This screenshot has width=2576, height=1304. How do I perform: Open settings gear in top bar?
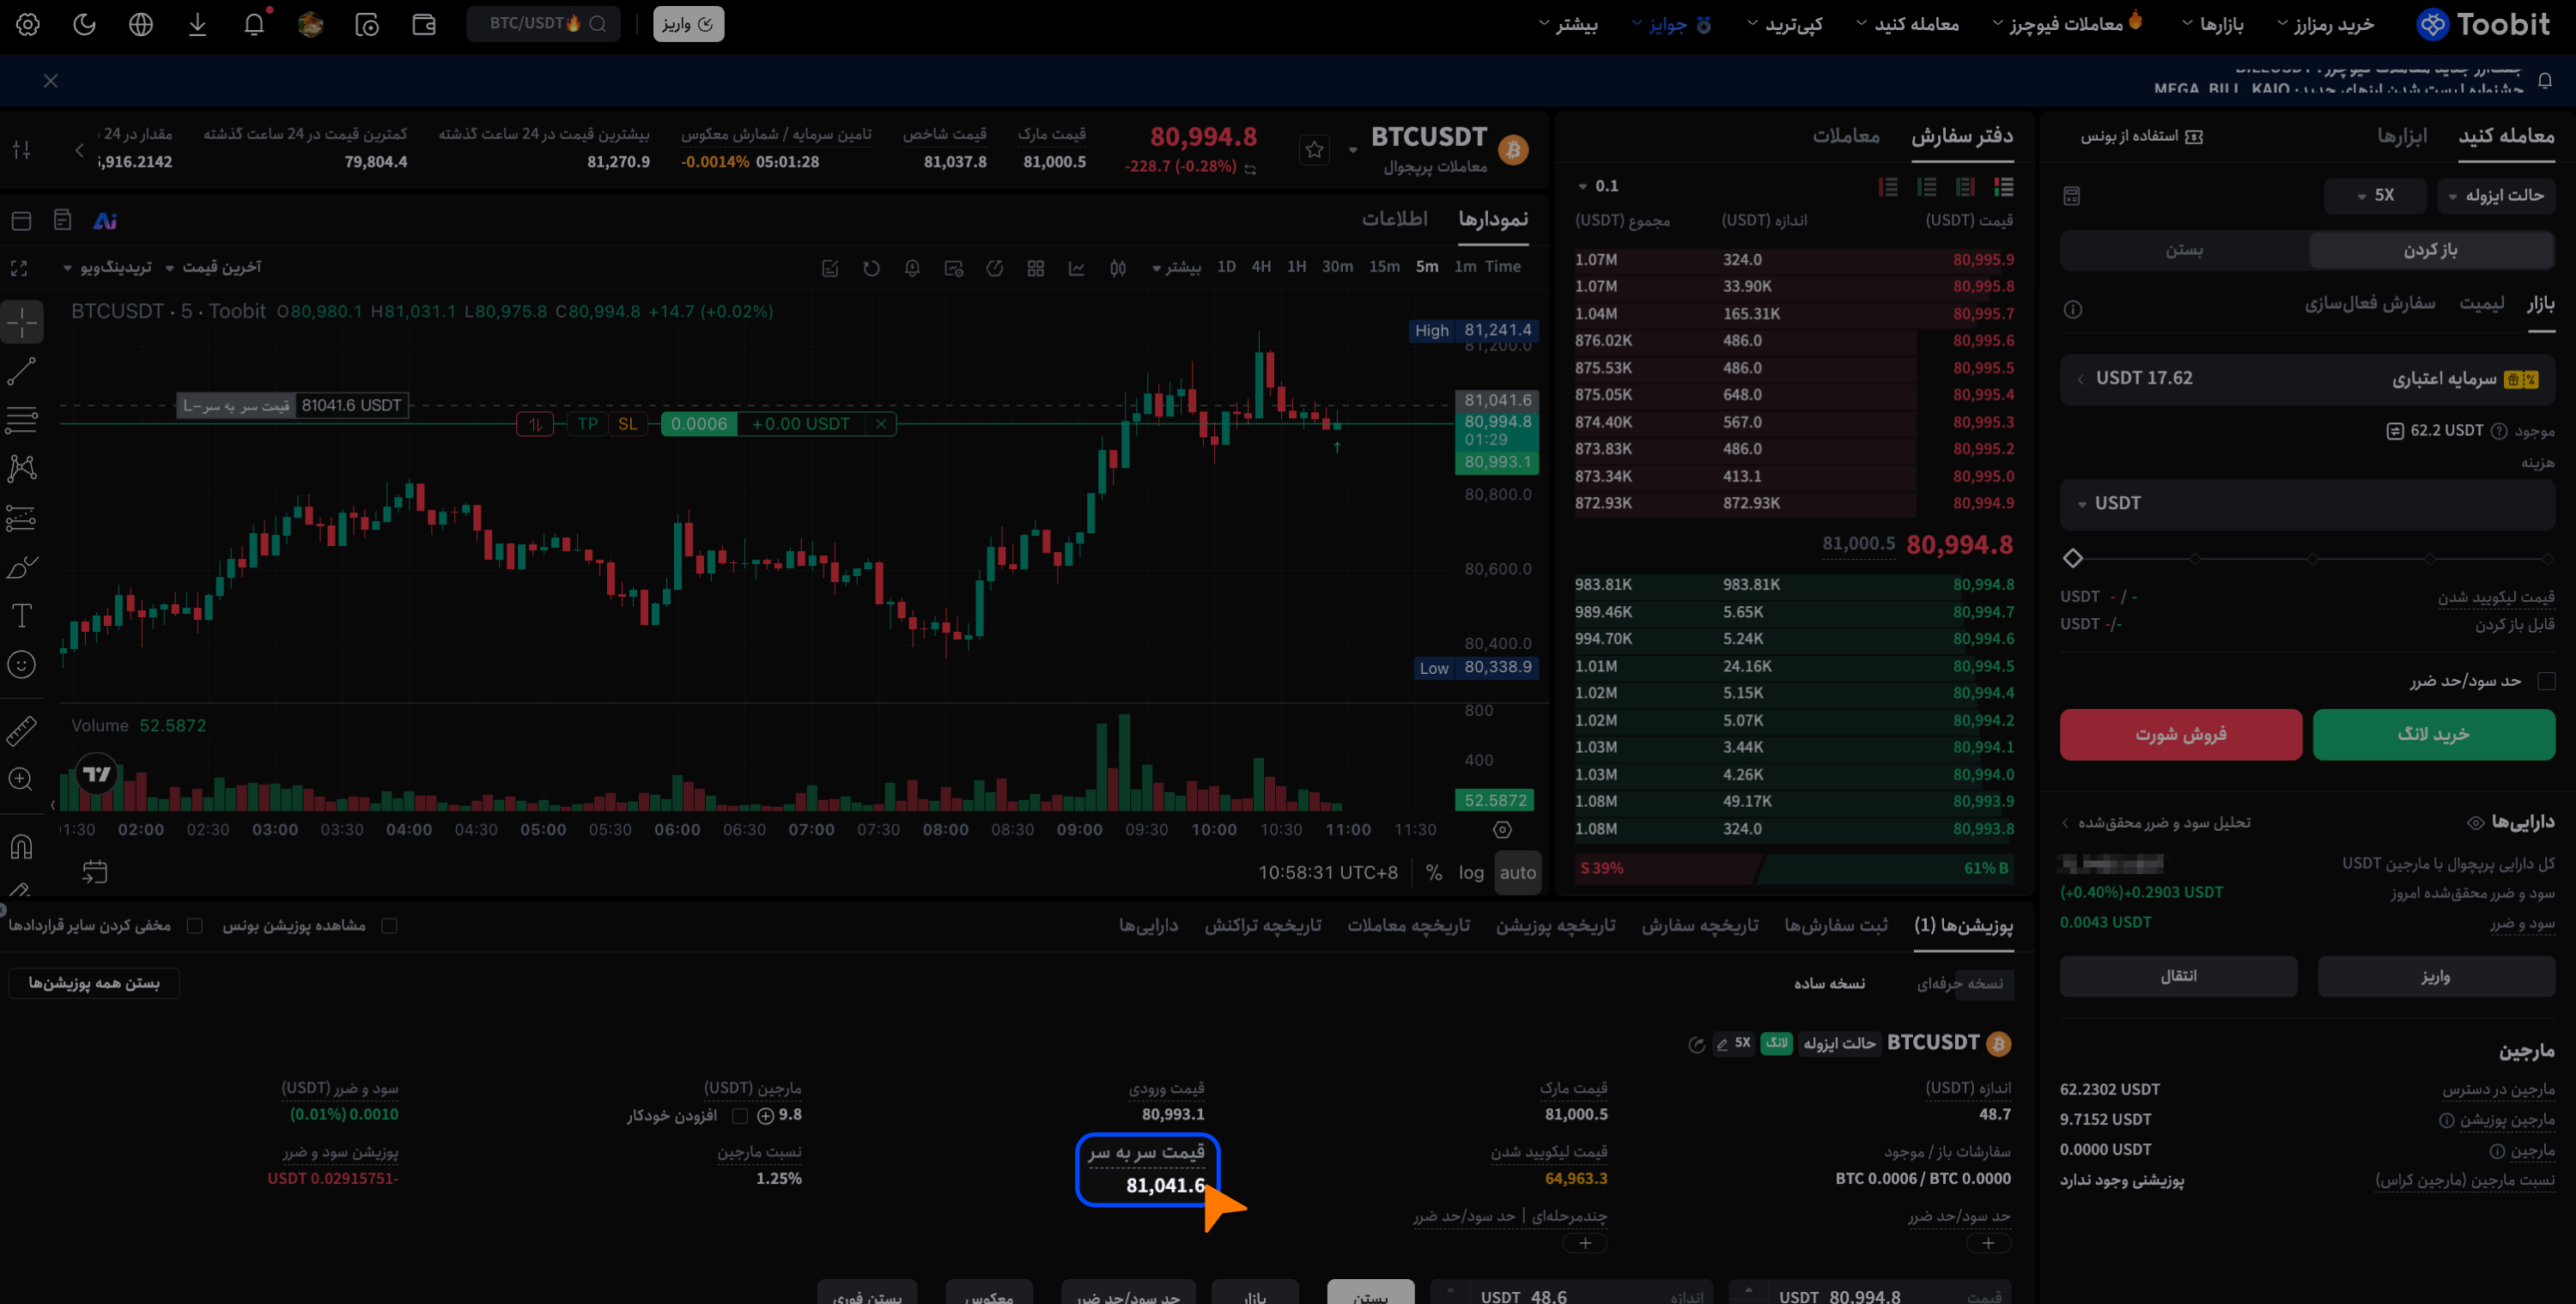28,24
